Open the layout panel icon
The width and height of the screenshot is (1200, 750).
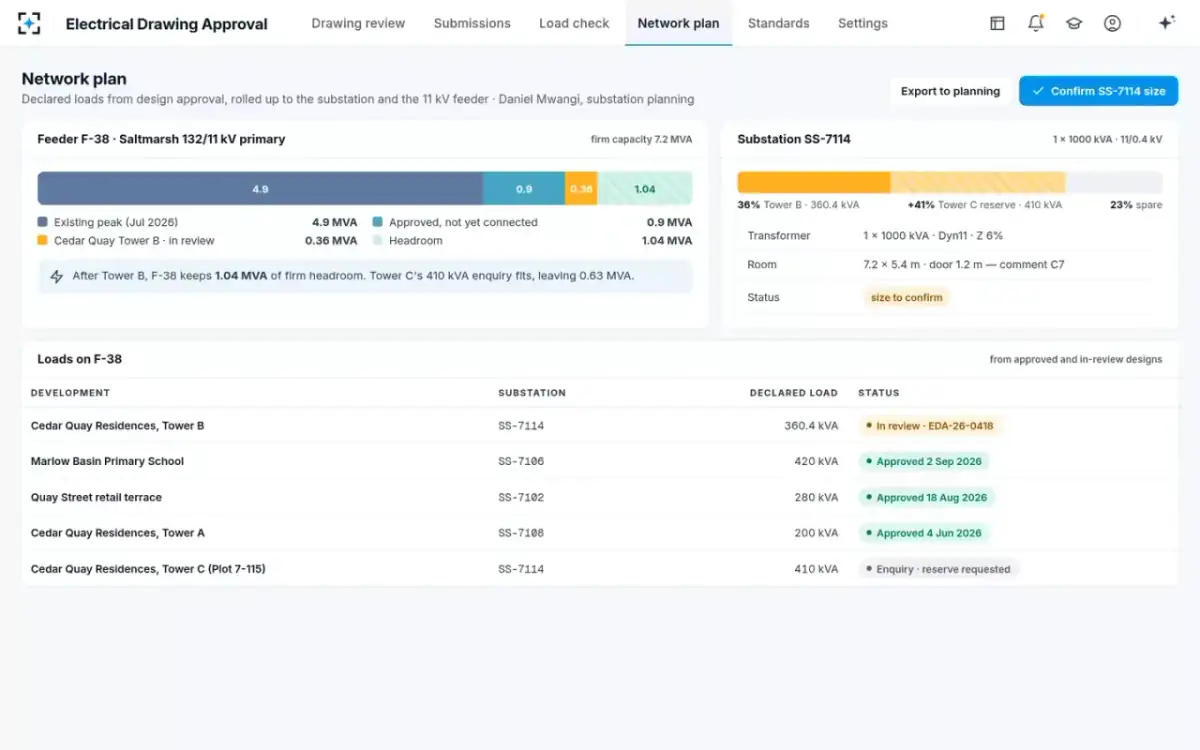tap(997, 23)
